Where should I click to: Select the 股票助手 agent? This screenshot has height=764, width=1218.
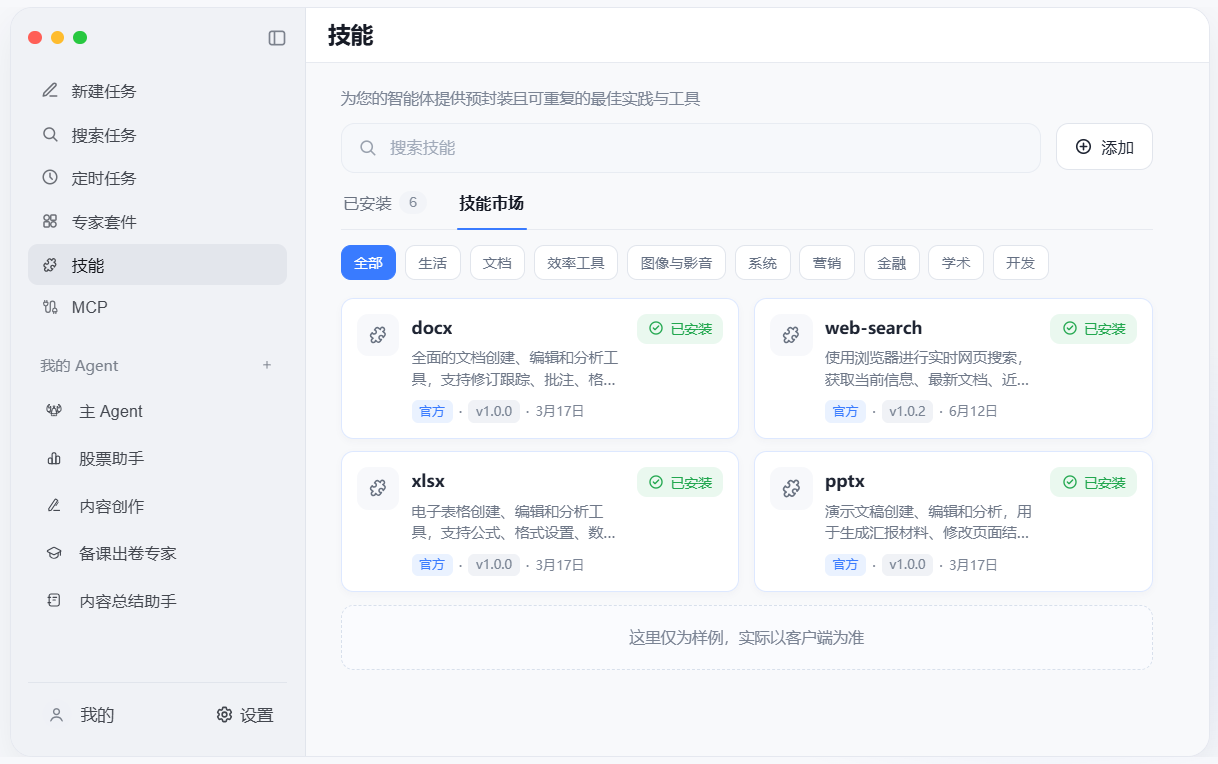point(157,459)
